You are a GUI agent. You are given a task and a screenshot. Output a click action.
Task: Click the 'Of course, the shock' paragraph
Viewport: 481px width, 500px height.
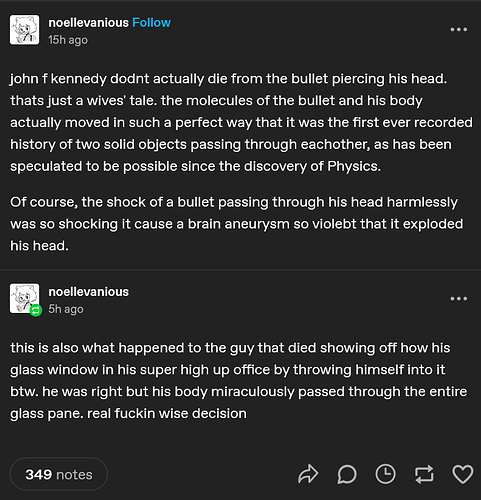pos(237,224)
